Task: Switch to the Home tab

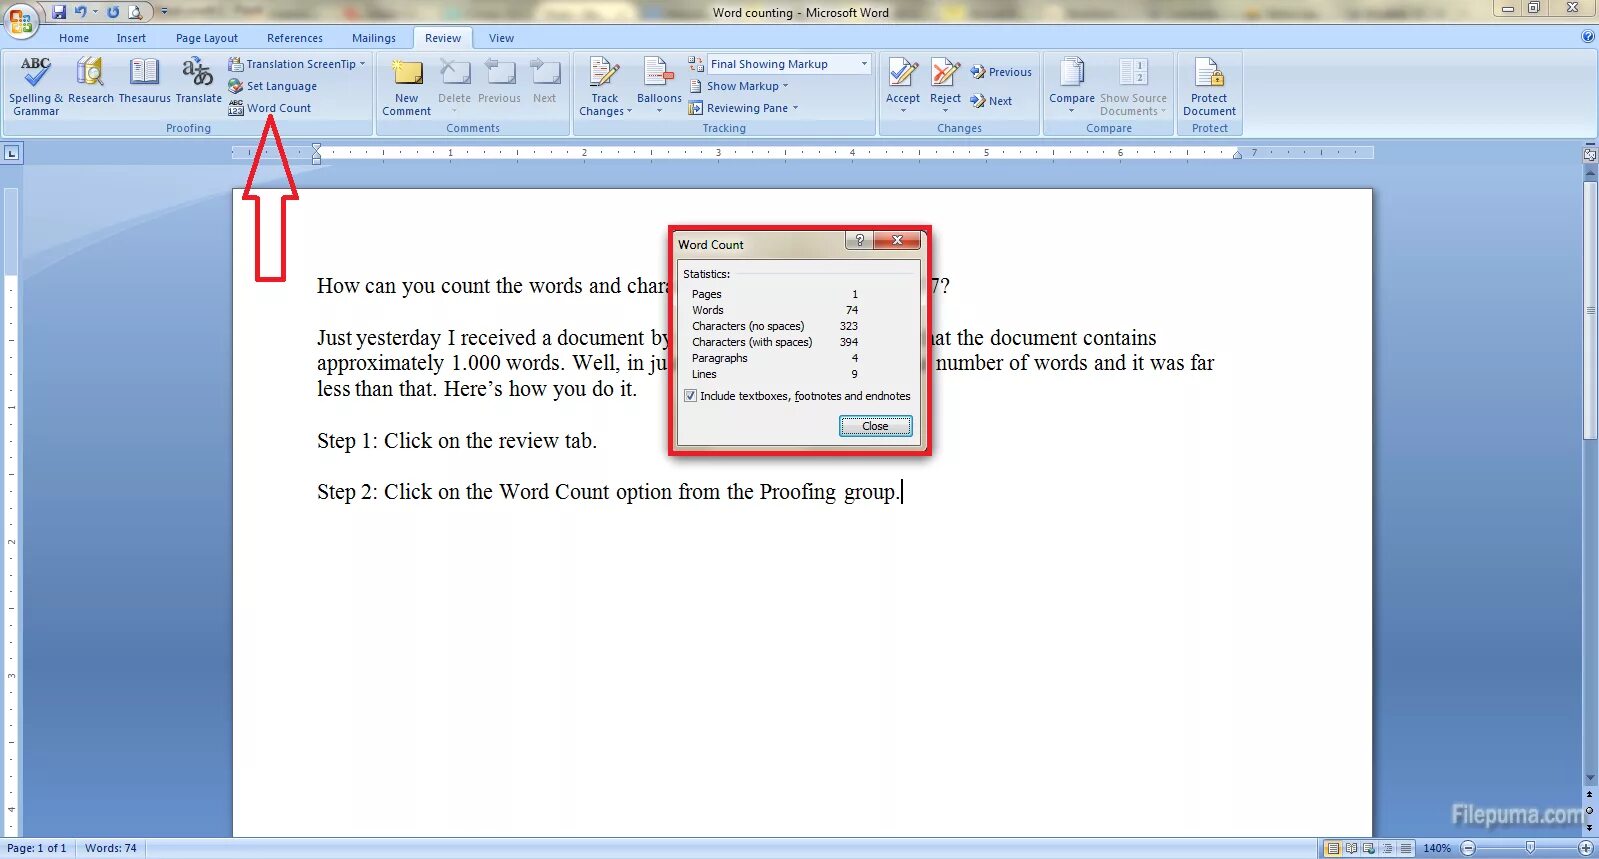Action: (74, 38)
